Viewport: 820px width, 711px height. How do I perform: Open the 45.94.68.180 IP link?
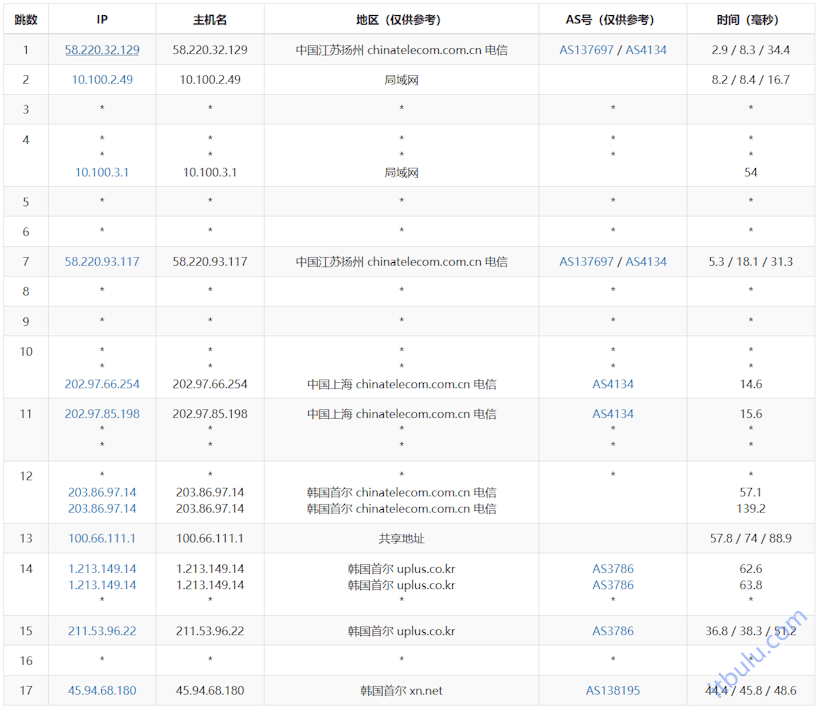pyautogui.click(x=101, y=690)
